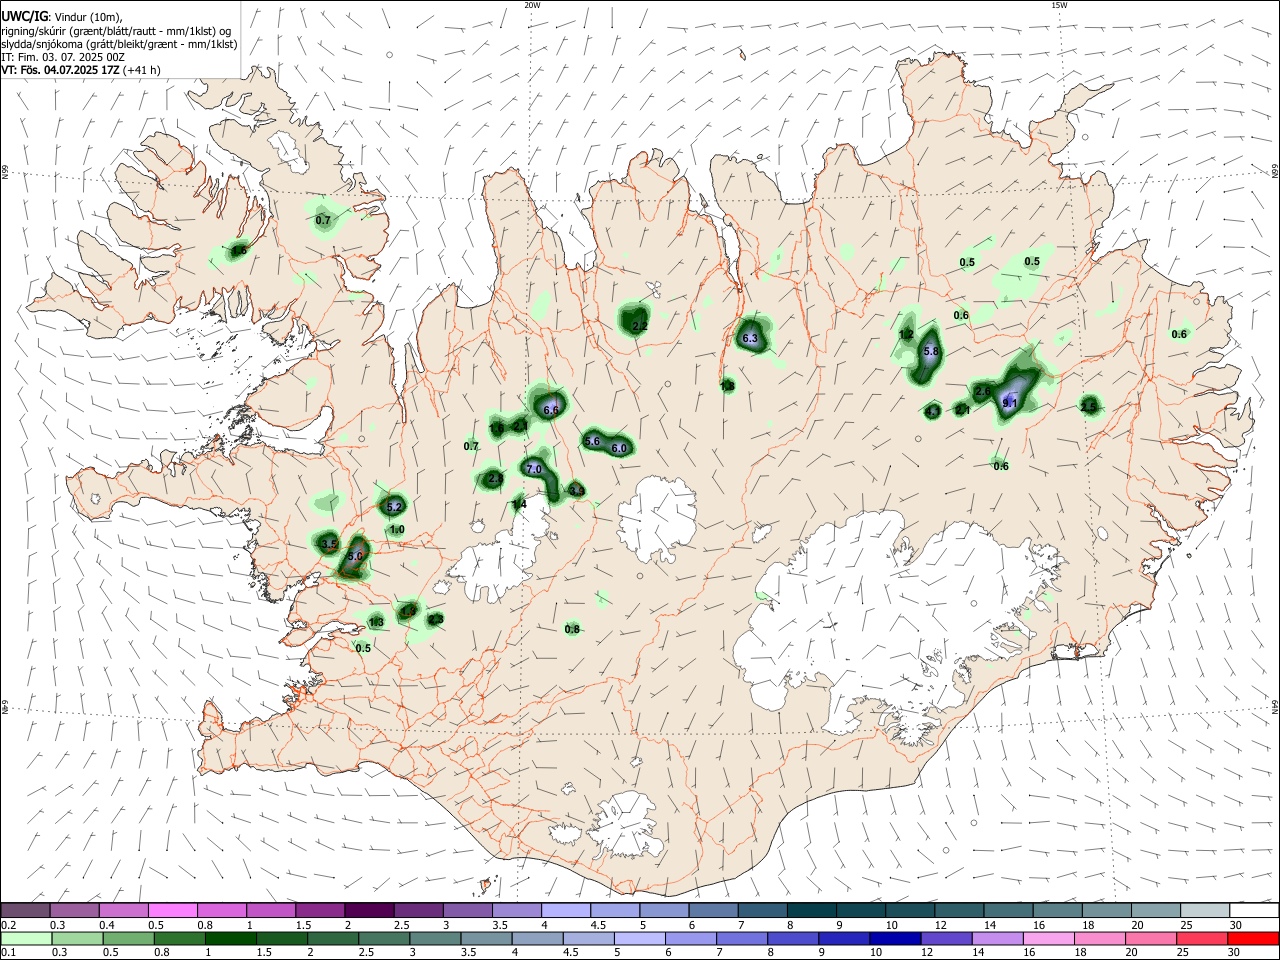
Task: Click the 5.0 rainfall value label
Action: point(355,555)
